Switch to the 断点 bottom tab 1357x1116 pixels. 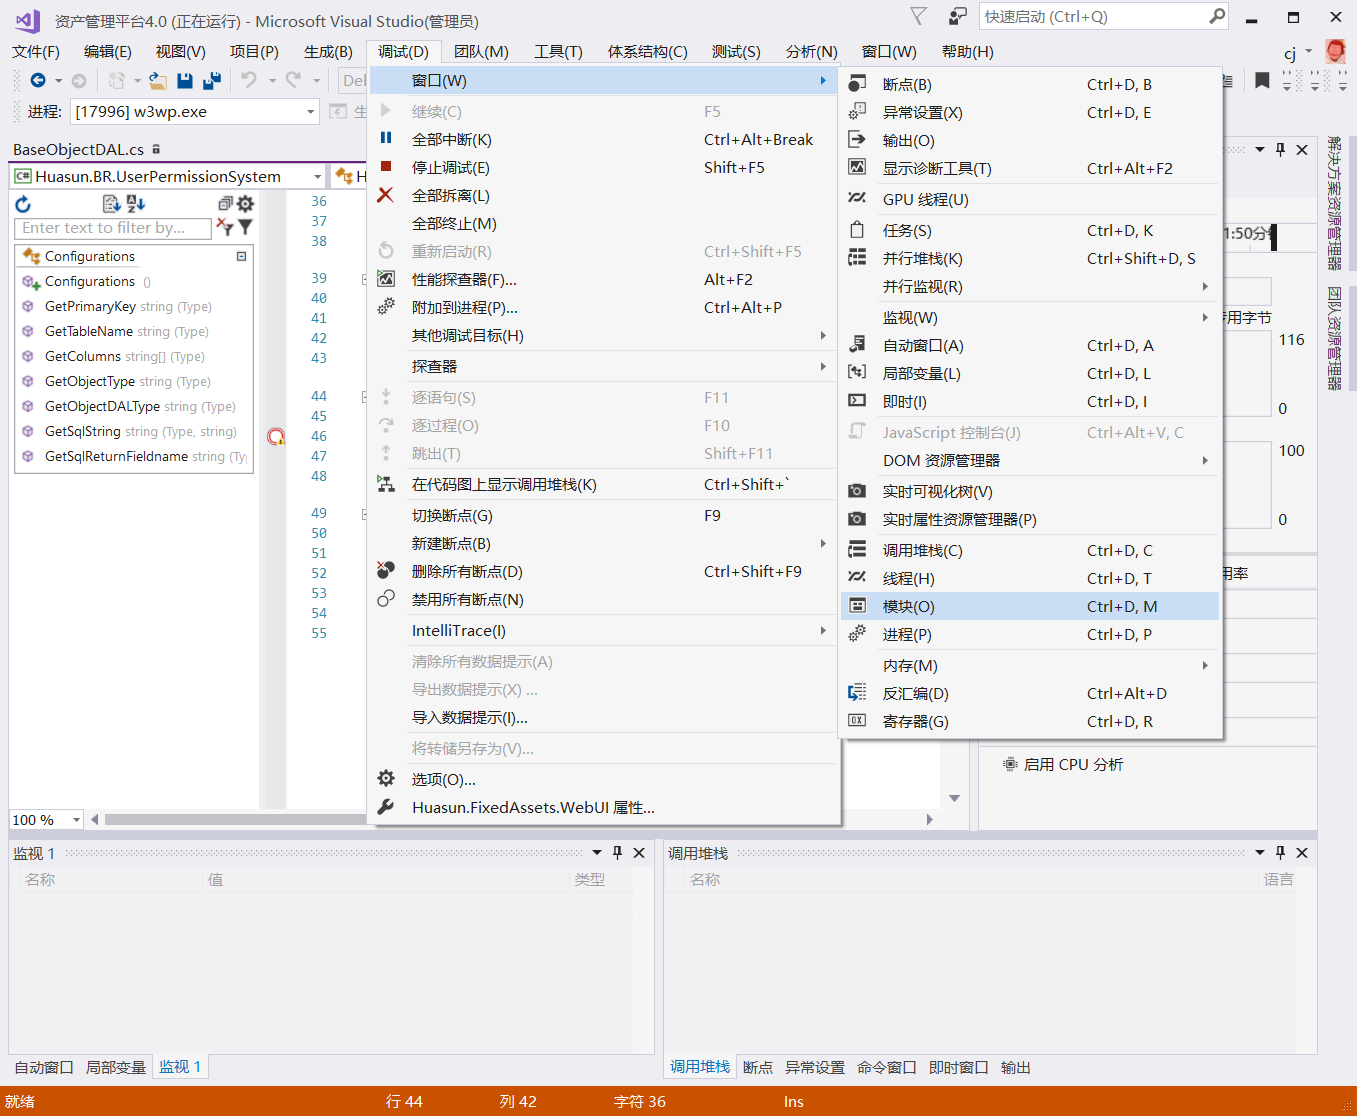pos(758,1067)
